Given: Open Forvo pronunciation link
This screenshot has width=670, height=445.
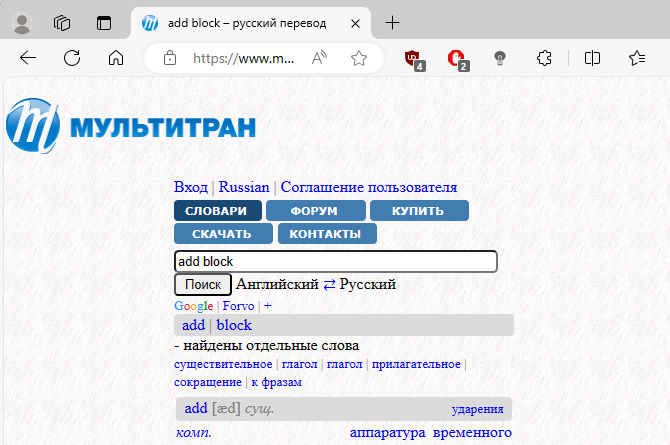Looking at the screenshot, I should (x=238, y=306).
